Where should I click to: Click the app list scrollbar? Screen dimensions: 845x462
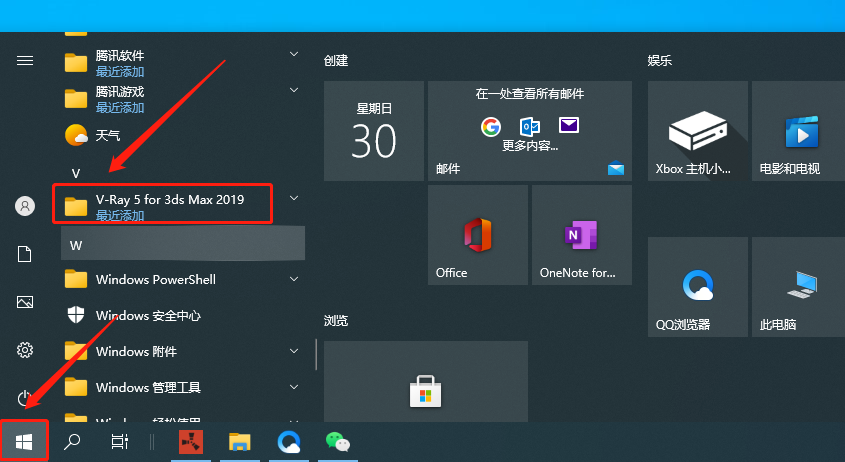316,354
